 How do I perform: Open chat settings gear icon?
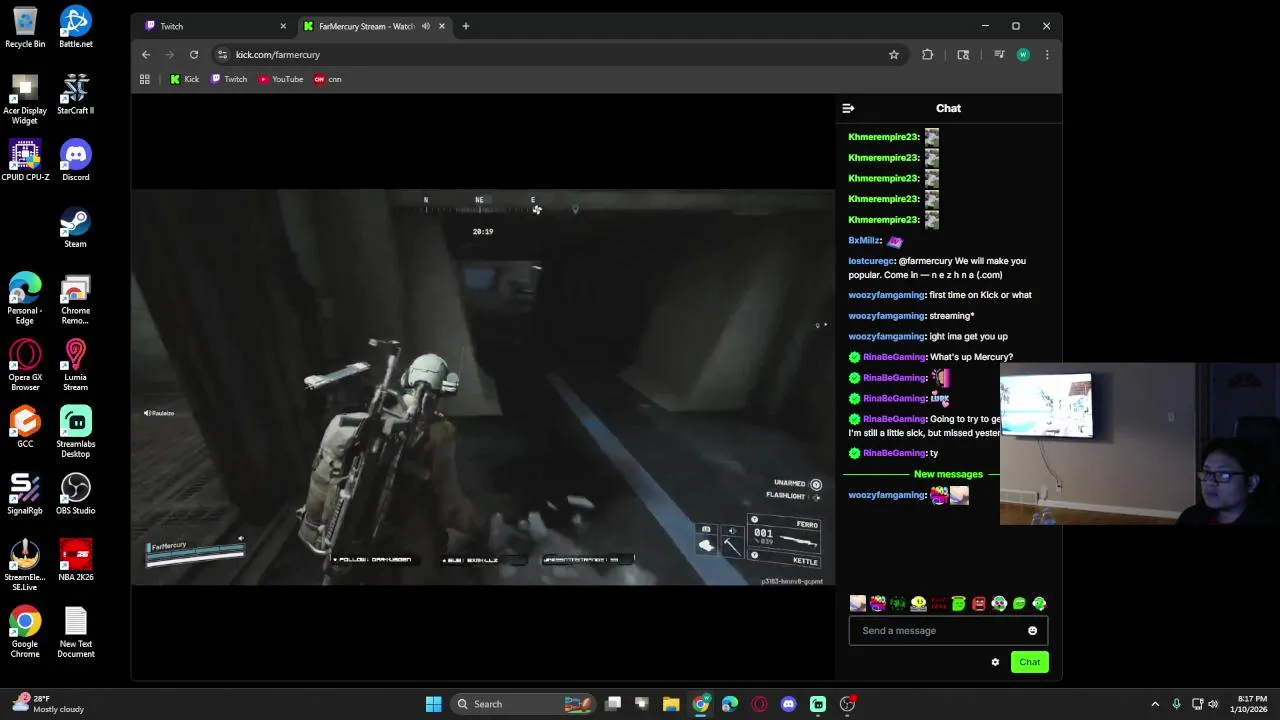[x=995, y=662]
